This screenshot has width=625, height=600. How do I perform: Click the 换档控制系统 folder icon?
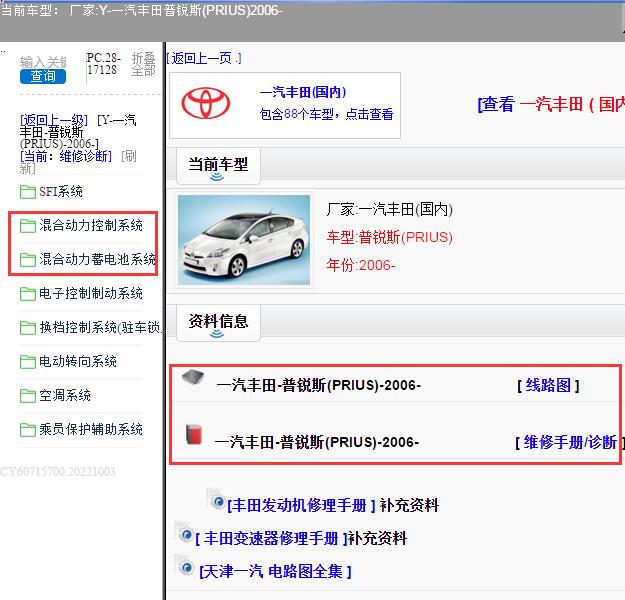click(x=28, y=328)
